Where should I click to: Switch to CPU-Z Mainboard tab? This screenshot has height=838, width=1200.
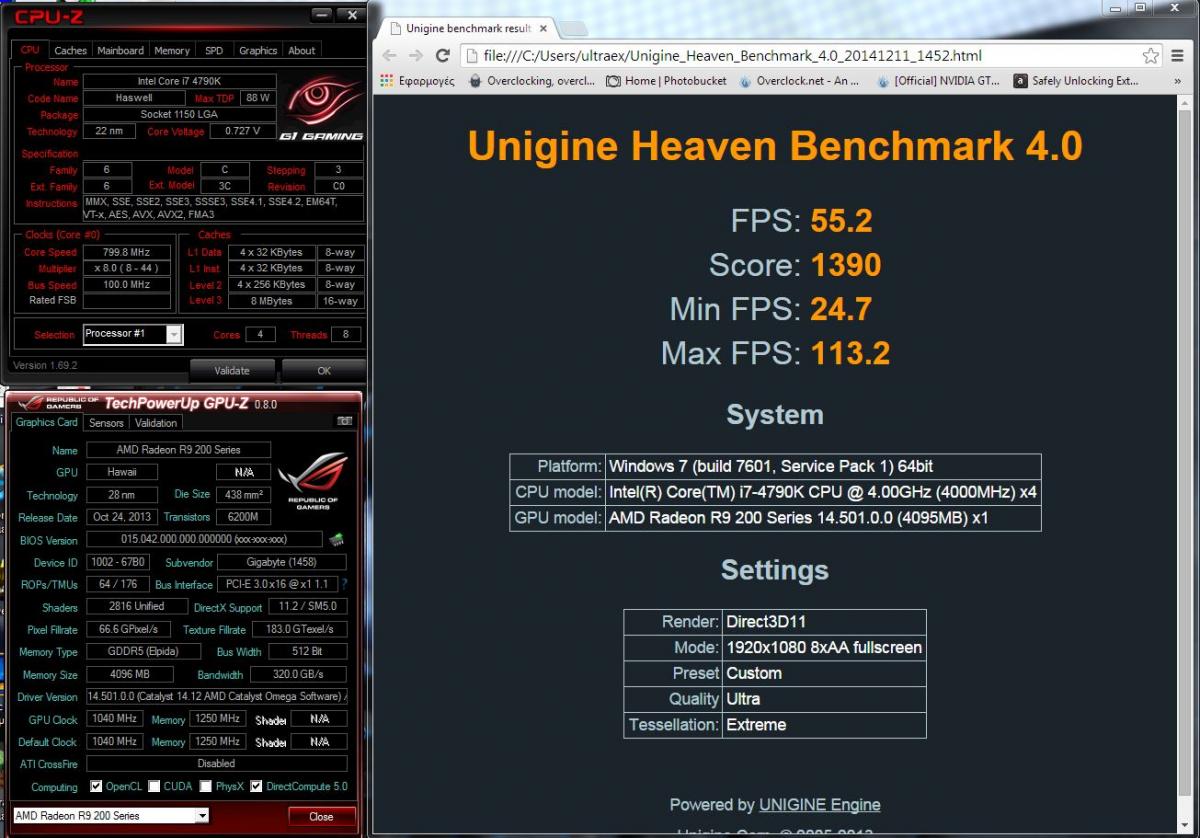120,50
